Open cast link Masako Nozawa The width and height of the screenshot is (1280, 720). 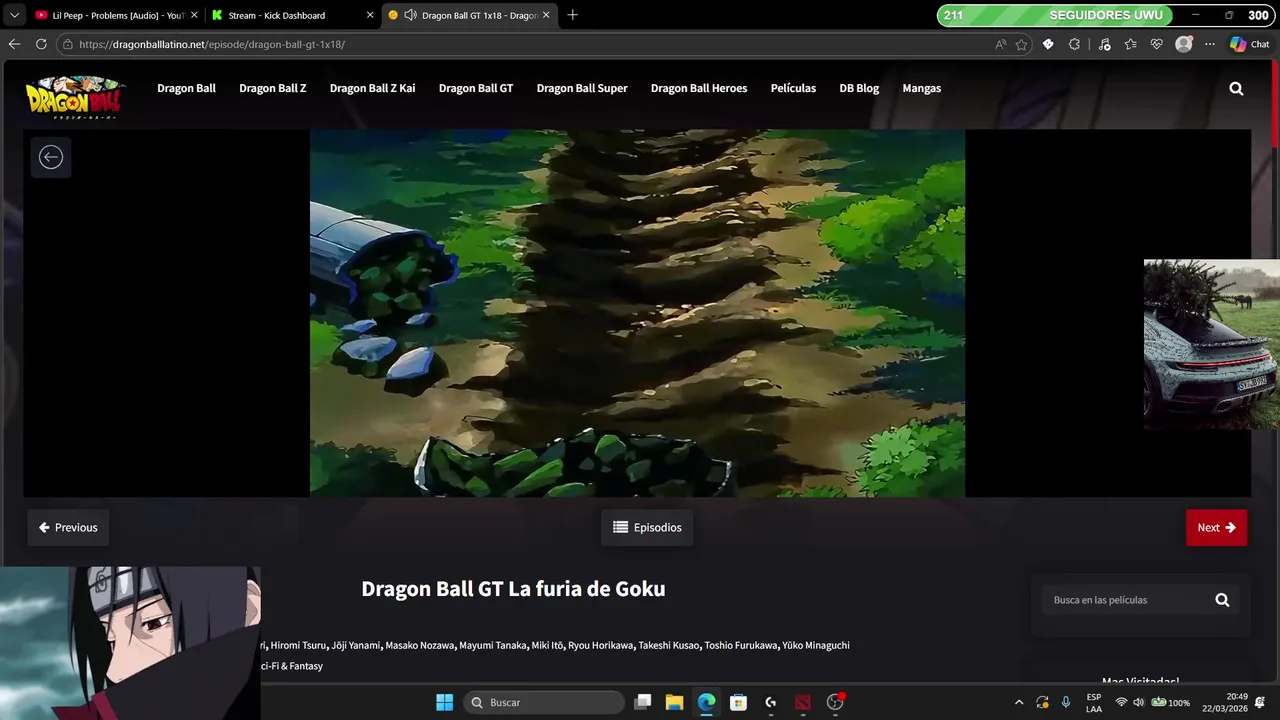tap(420, 645)
